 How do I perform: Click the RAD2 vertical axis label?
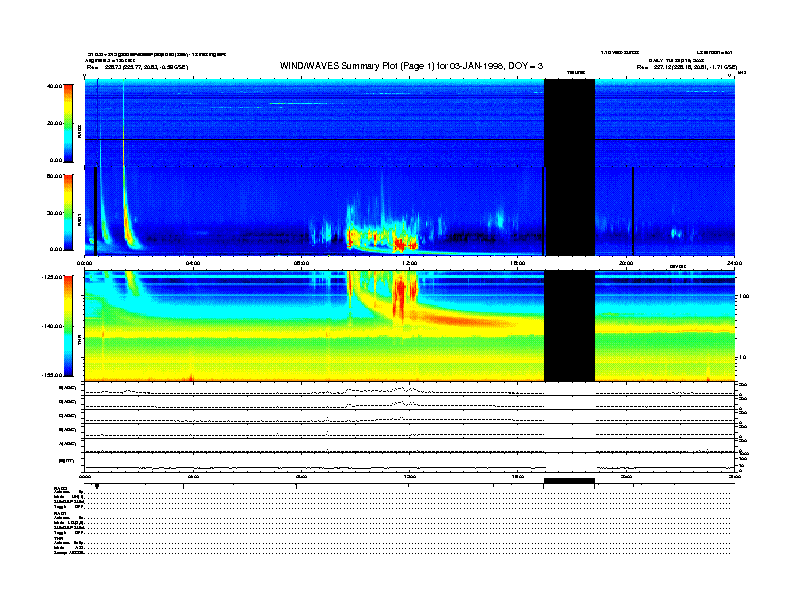pyautogui.click(x=79, y=131)
